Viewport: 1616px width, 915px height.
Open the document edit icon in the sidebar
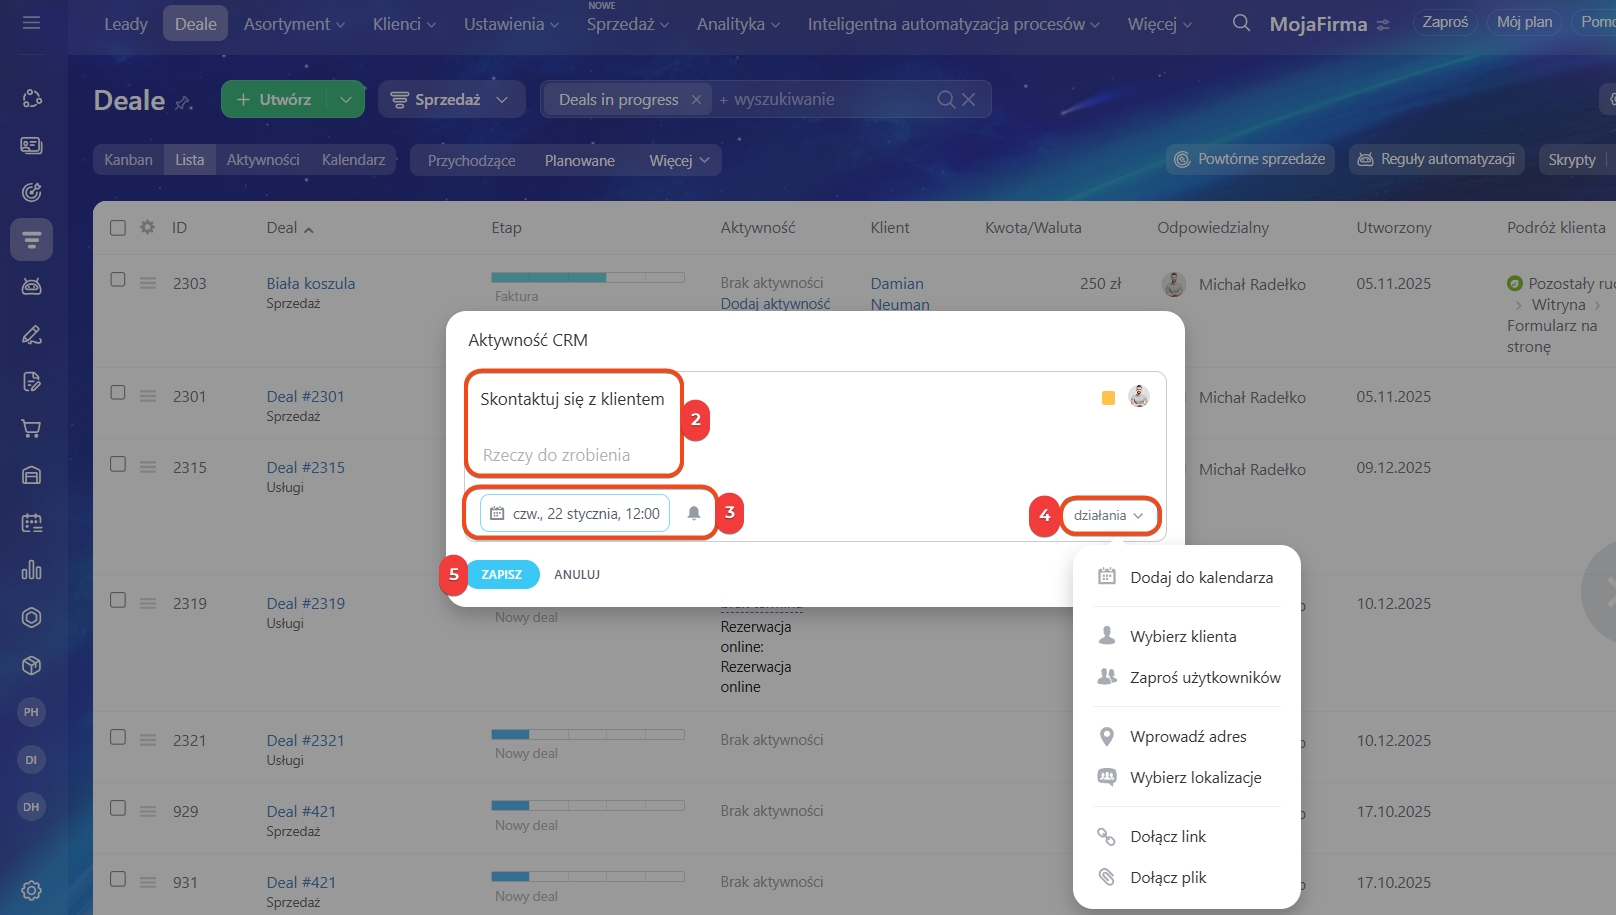click(x=32, y=381)
